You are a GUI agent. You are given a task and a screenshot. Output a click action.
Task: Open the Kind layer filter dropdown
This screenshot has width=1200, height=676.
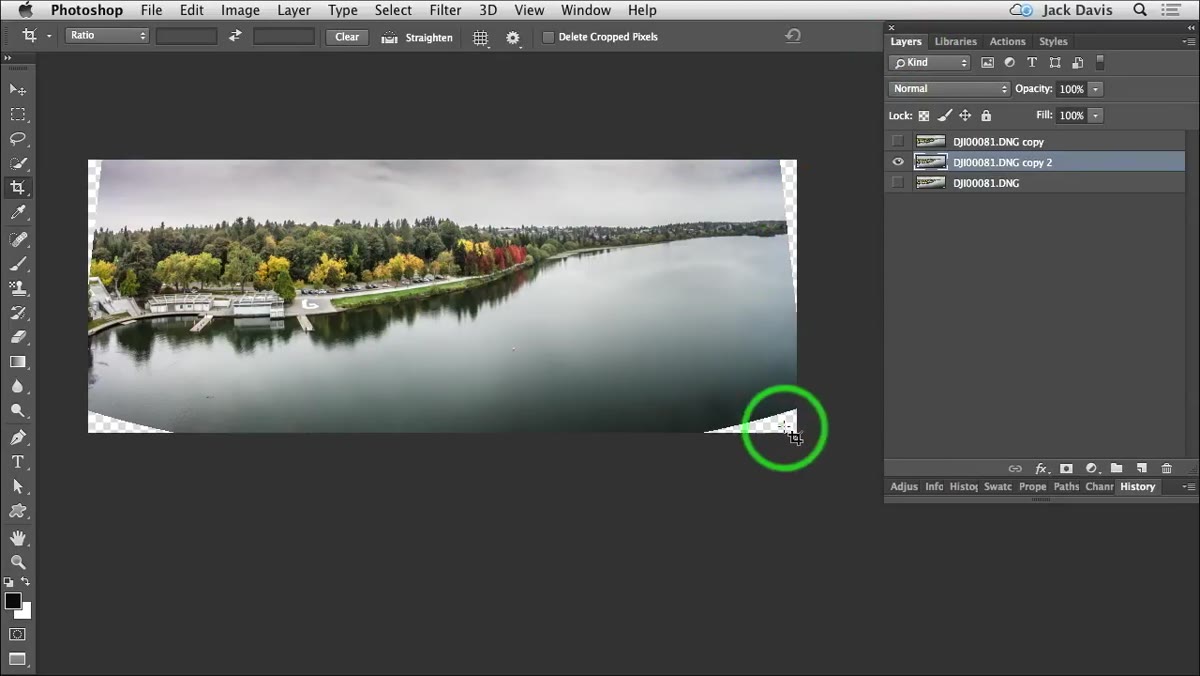(930, 62)
